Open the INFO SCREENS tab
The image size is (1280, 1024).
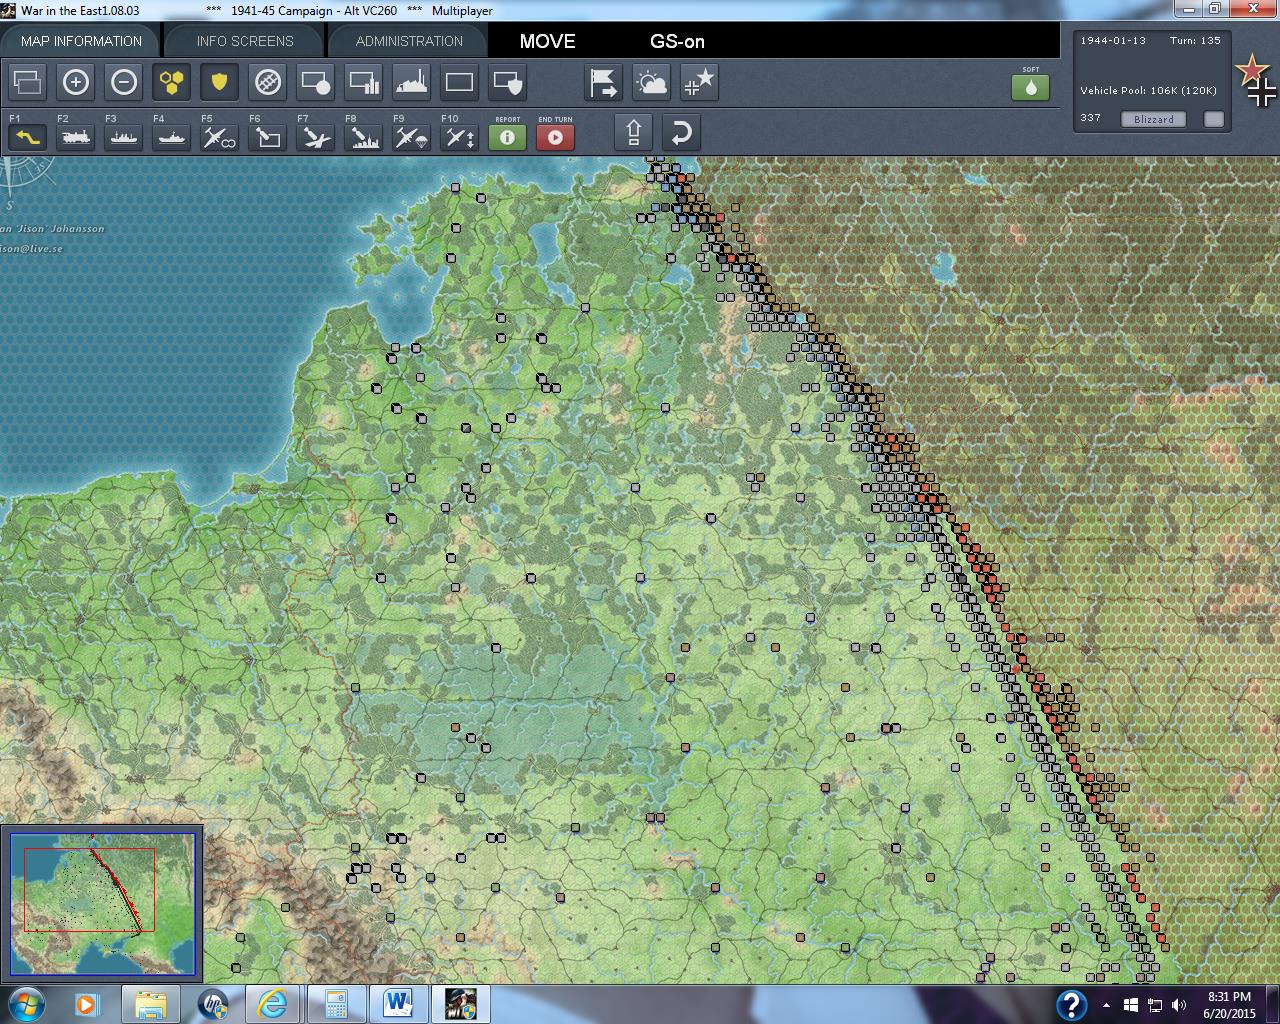pyautogui.click(x=245, y=41)
